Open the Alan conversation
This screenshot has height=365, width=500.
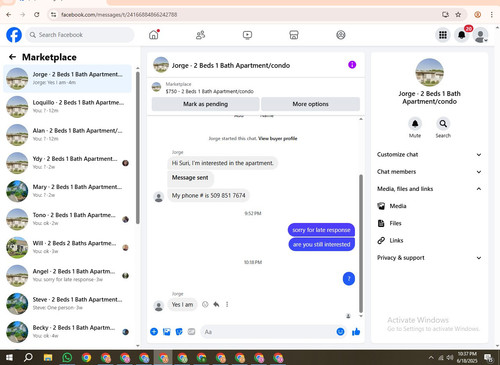67,135
